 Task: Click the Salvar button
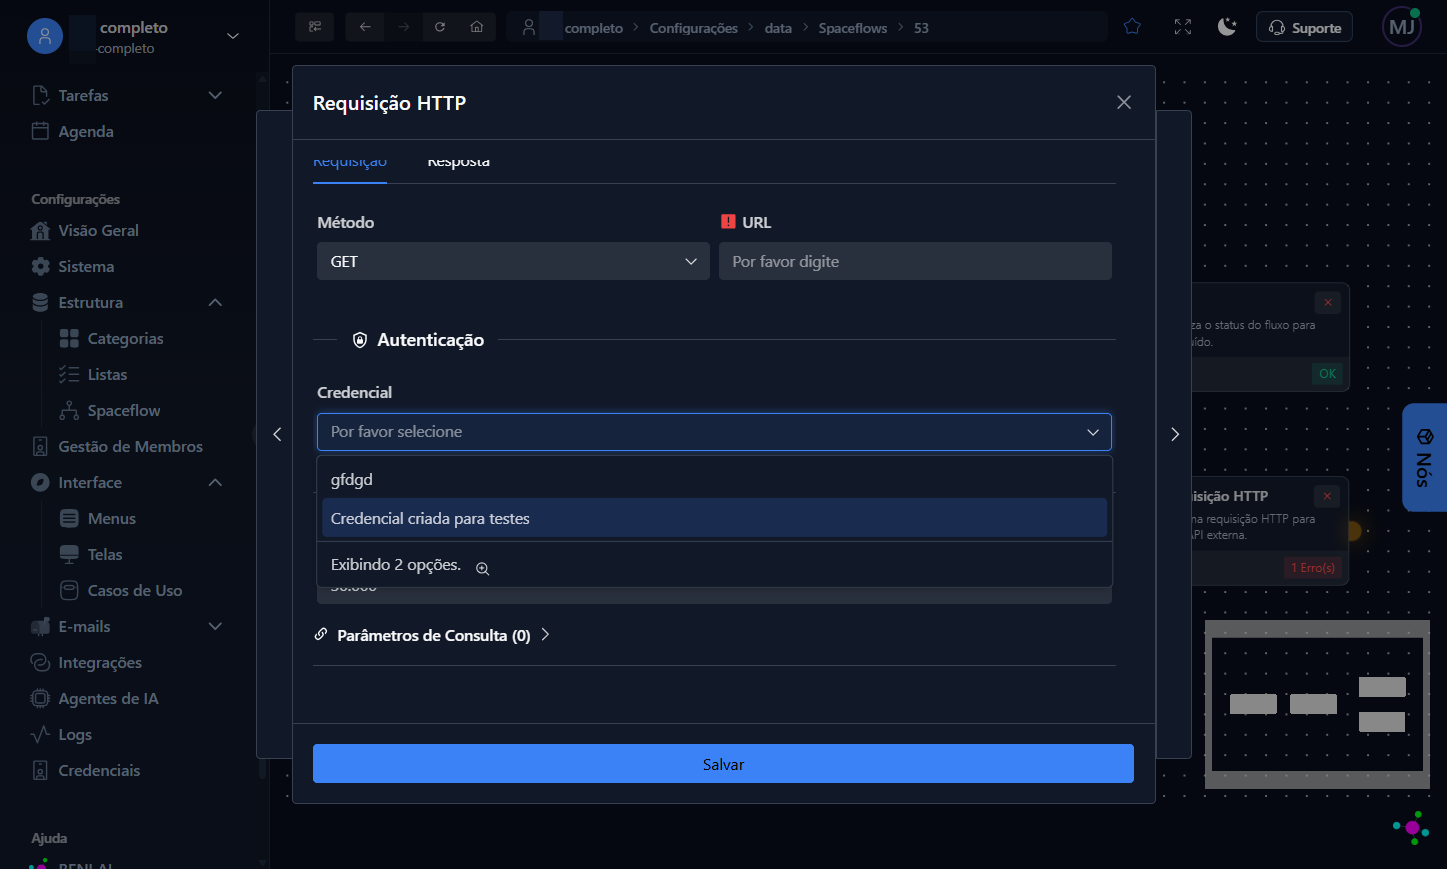tap(723, 764)
